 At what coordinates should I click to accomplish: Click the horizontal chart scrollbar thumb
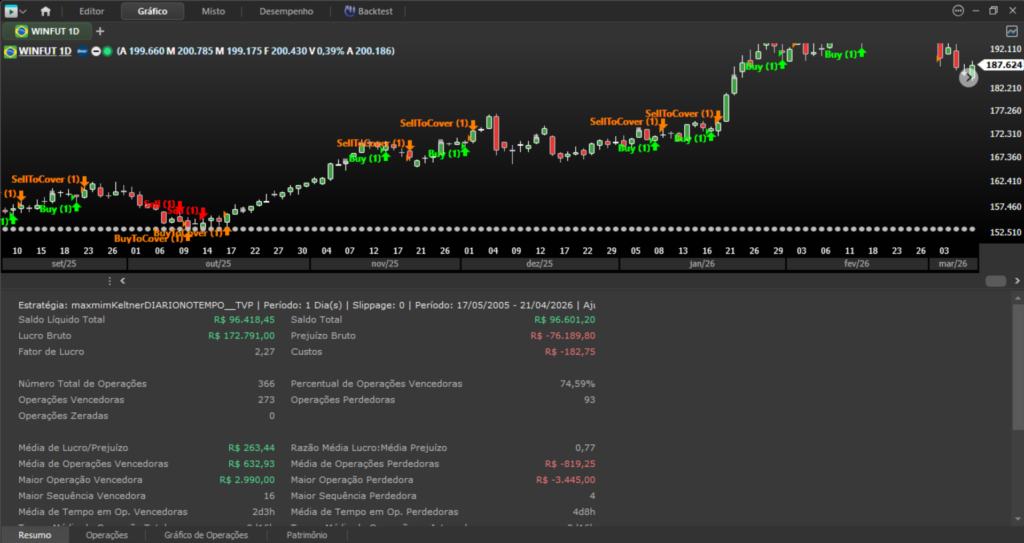[x=995, y=281]
